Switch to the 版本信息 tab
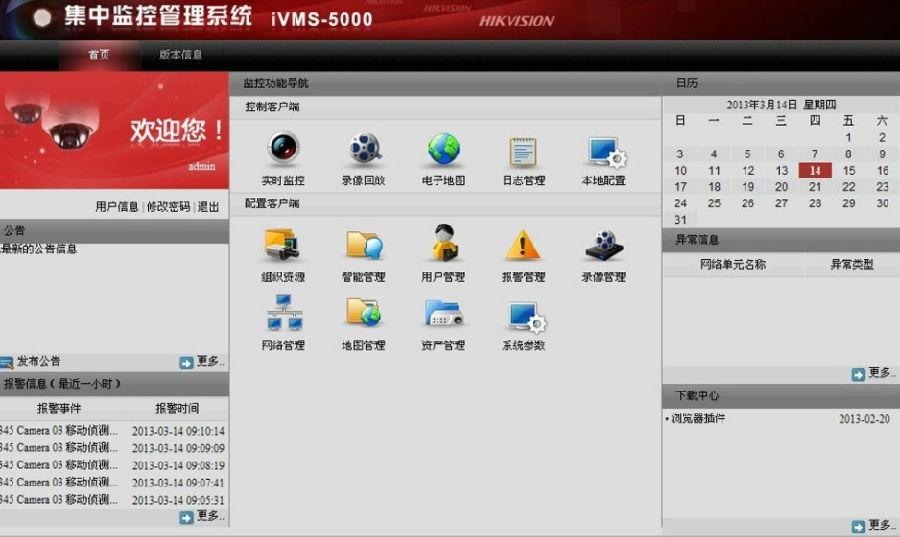Image resolution: width=900 pixels, height=537 pixels. coord(180,55)
